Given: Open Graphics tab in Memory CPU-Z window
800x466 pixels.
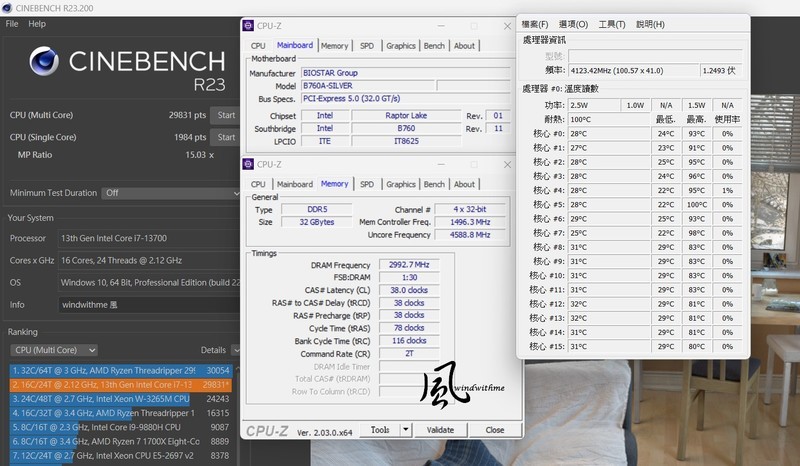Looking at the screenshot, I should (x=401, y=184).
